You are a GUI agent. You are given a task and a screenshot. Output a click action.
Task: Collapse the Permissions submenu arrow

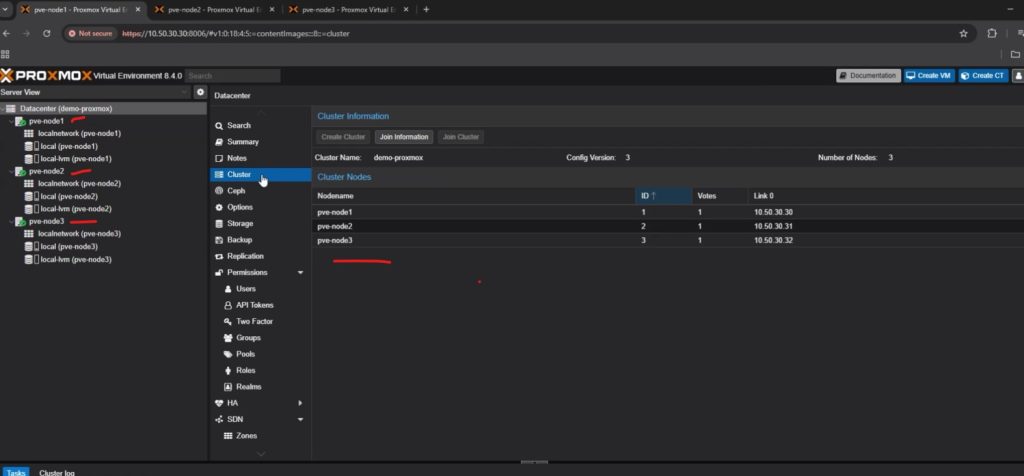(x=300, y=272)
